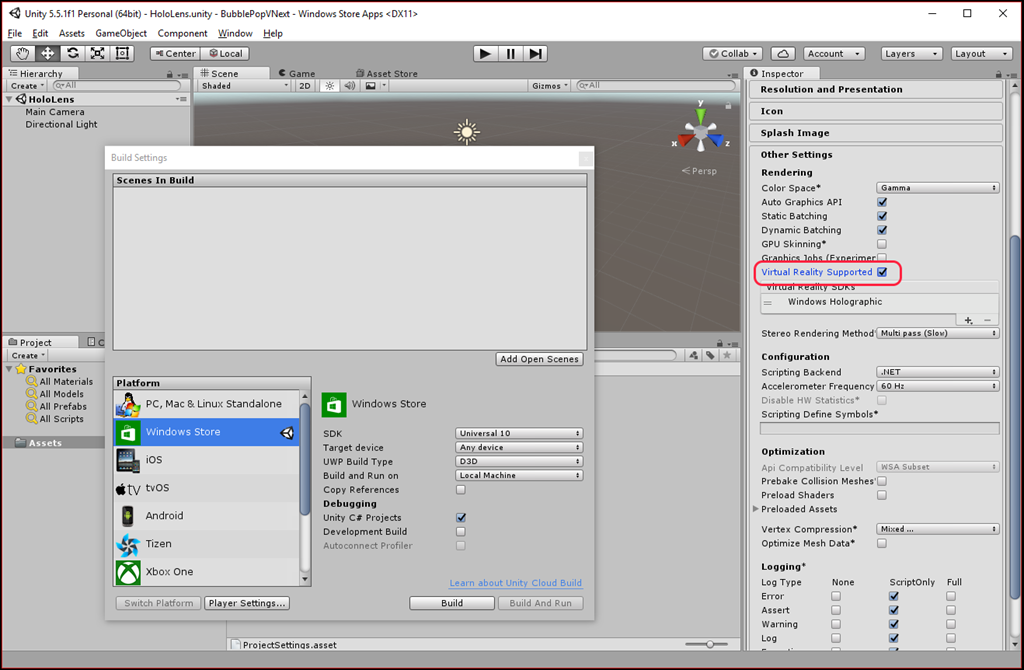Viewport: 1024px width, 670px height.
Task: Toggle Static Batching checkbox
Action: 882,216
